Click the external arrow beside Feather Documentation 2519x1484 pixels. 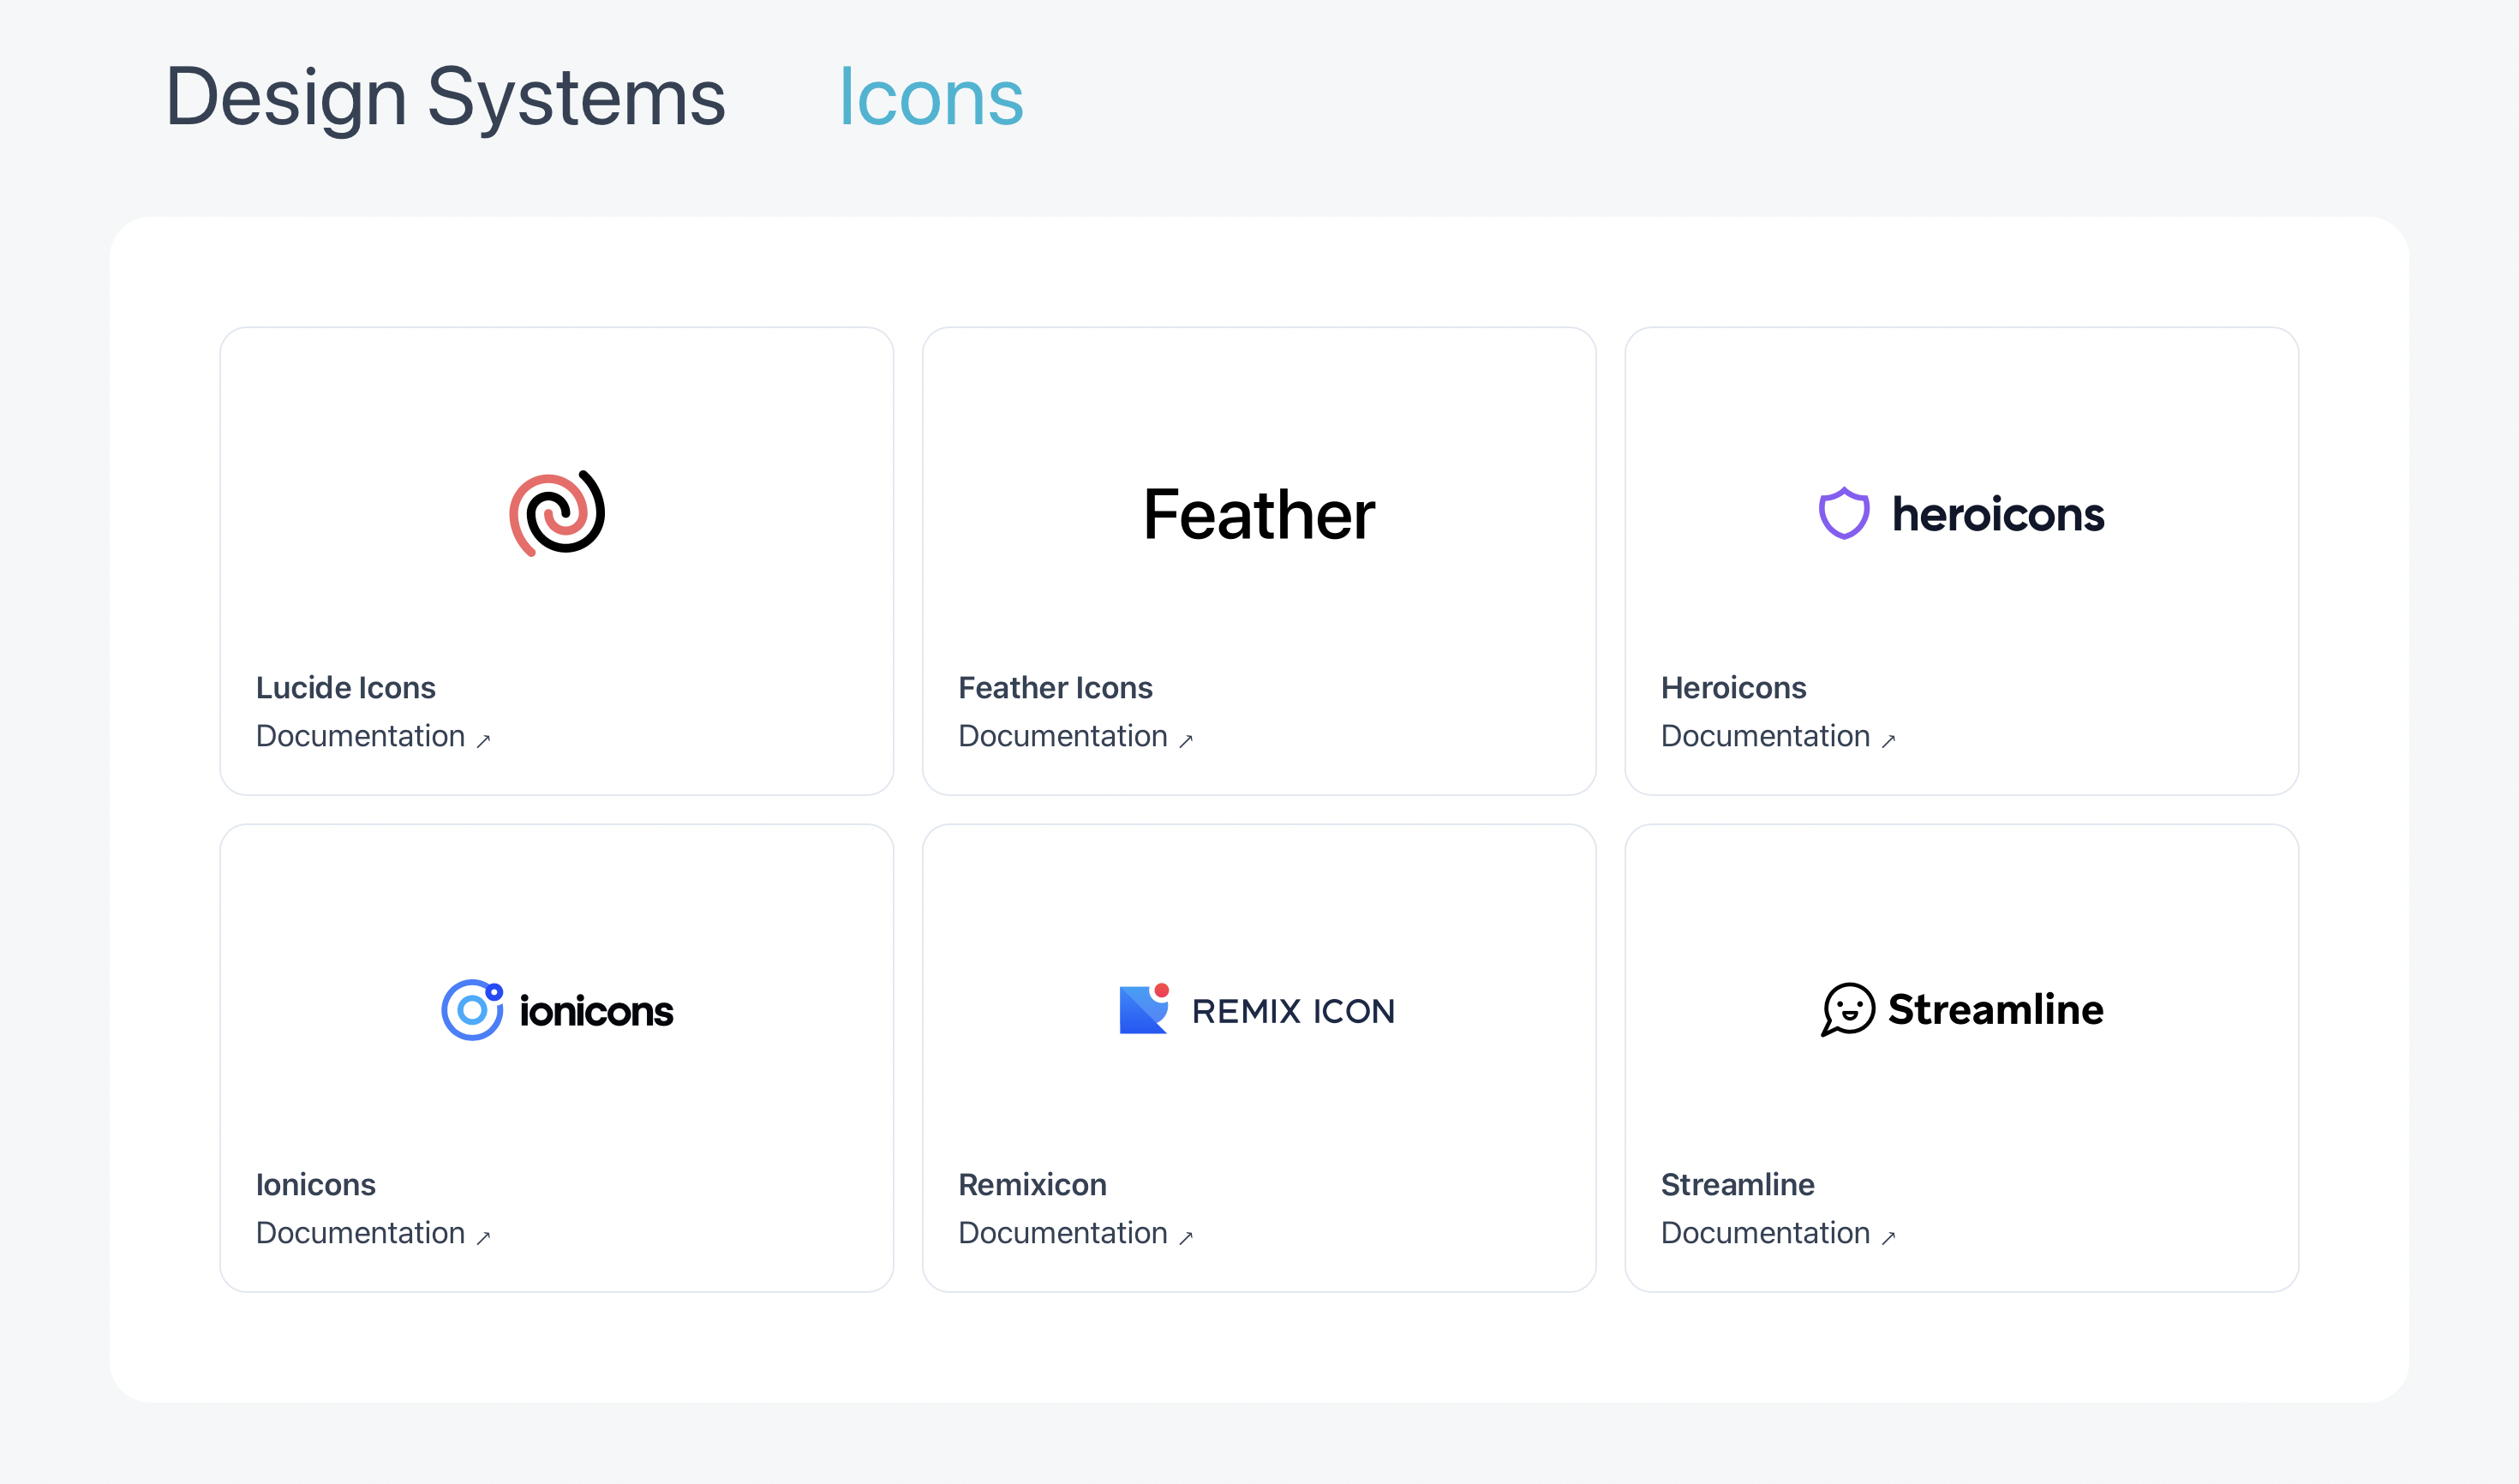[1186, 741]
